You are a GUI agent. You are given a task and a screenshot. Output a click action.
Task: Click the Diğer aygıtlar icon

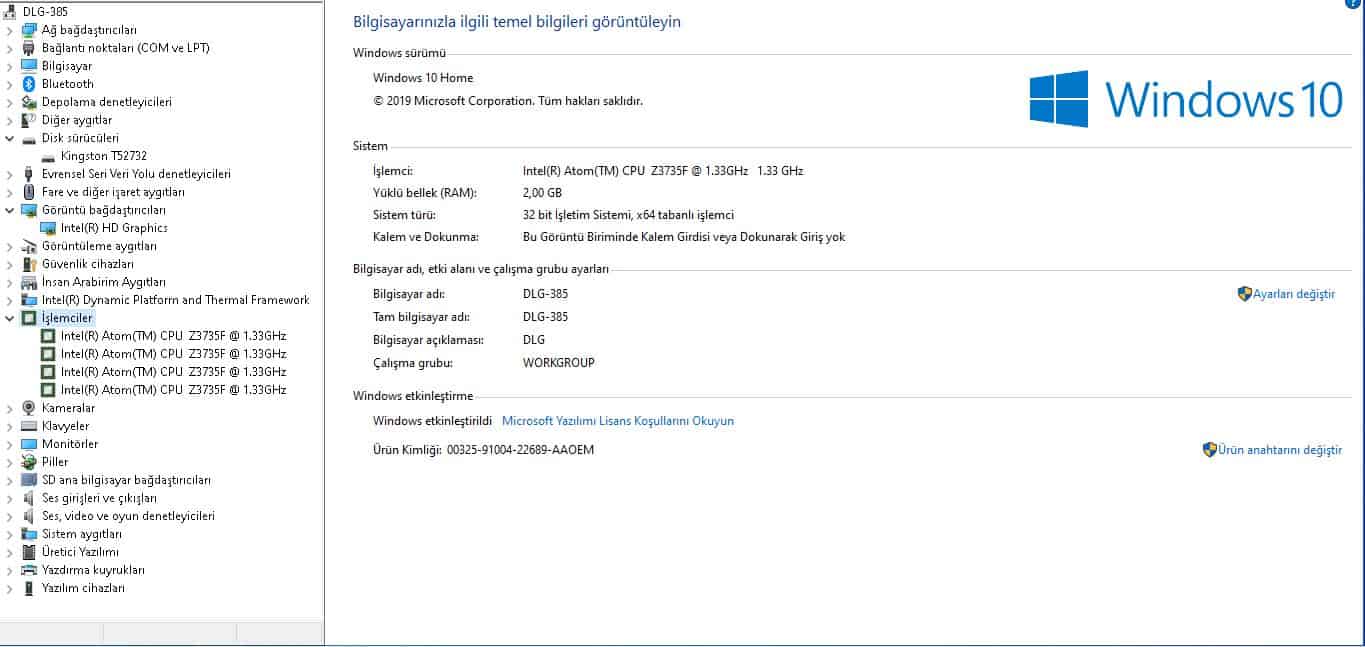pyautogui.click(x=29, y=120)
